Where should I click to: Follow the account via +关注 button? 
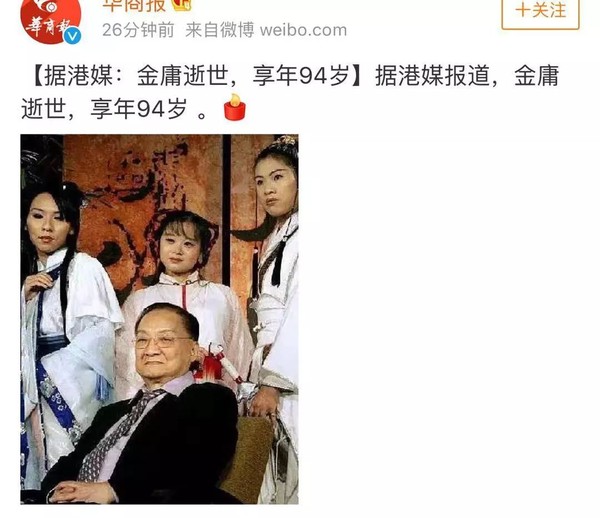(x=540, y=12)
